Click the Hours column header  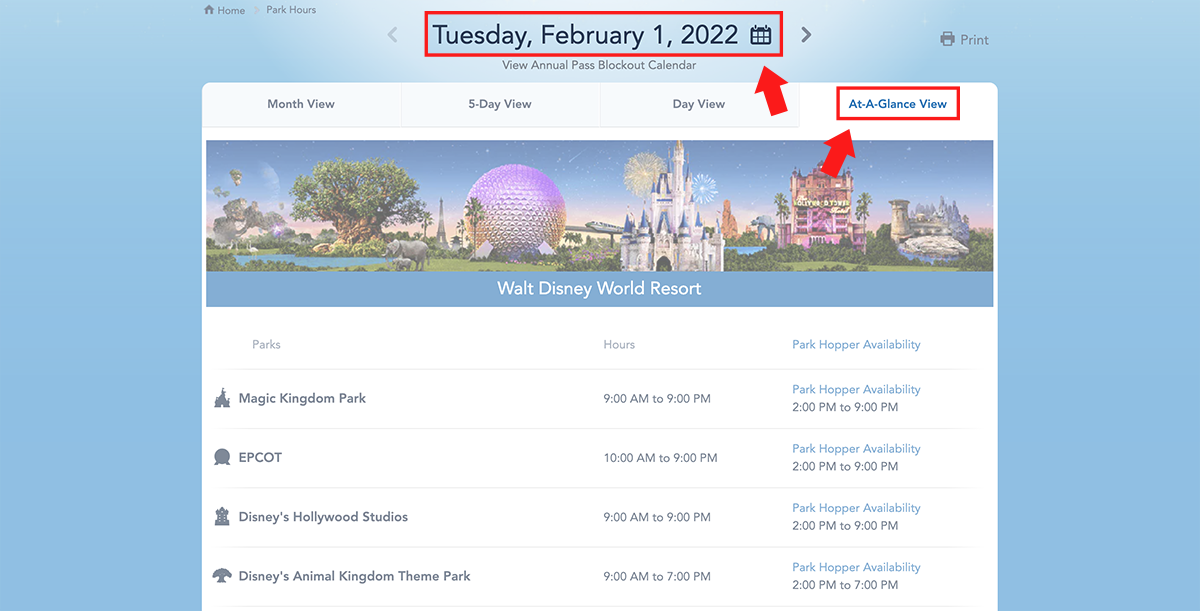(x=619, y=344)
